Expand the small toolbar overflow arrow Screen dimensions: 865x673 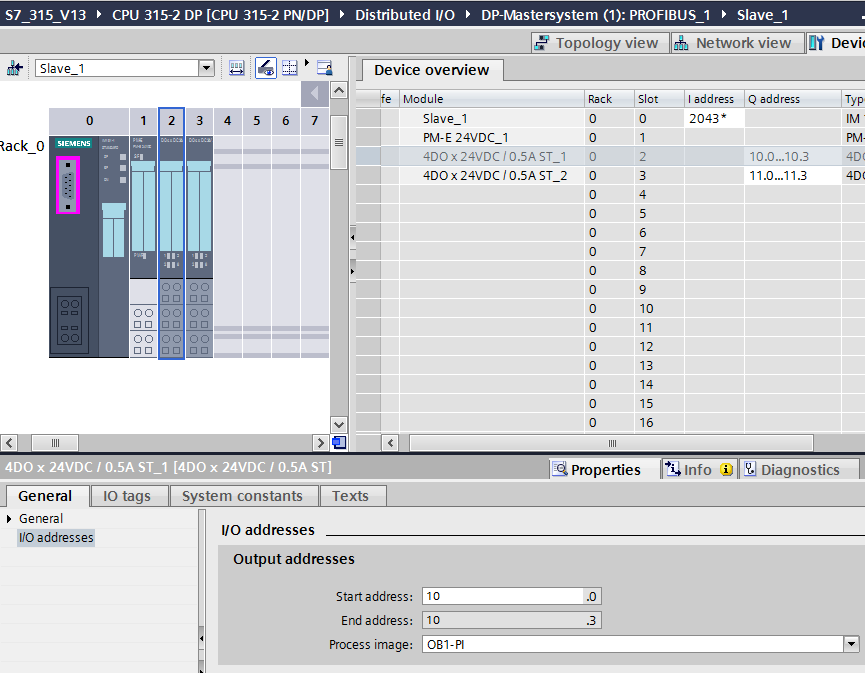(x=307, y=62)
